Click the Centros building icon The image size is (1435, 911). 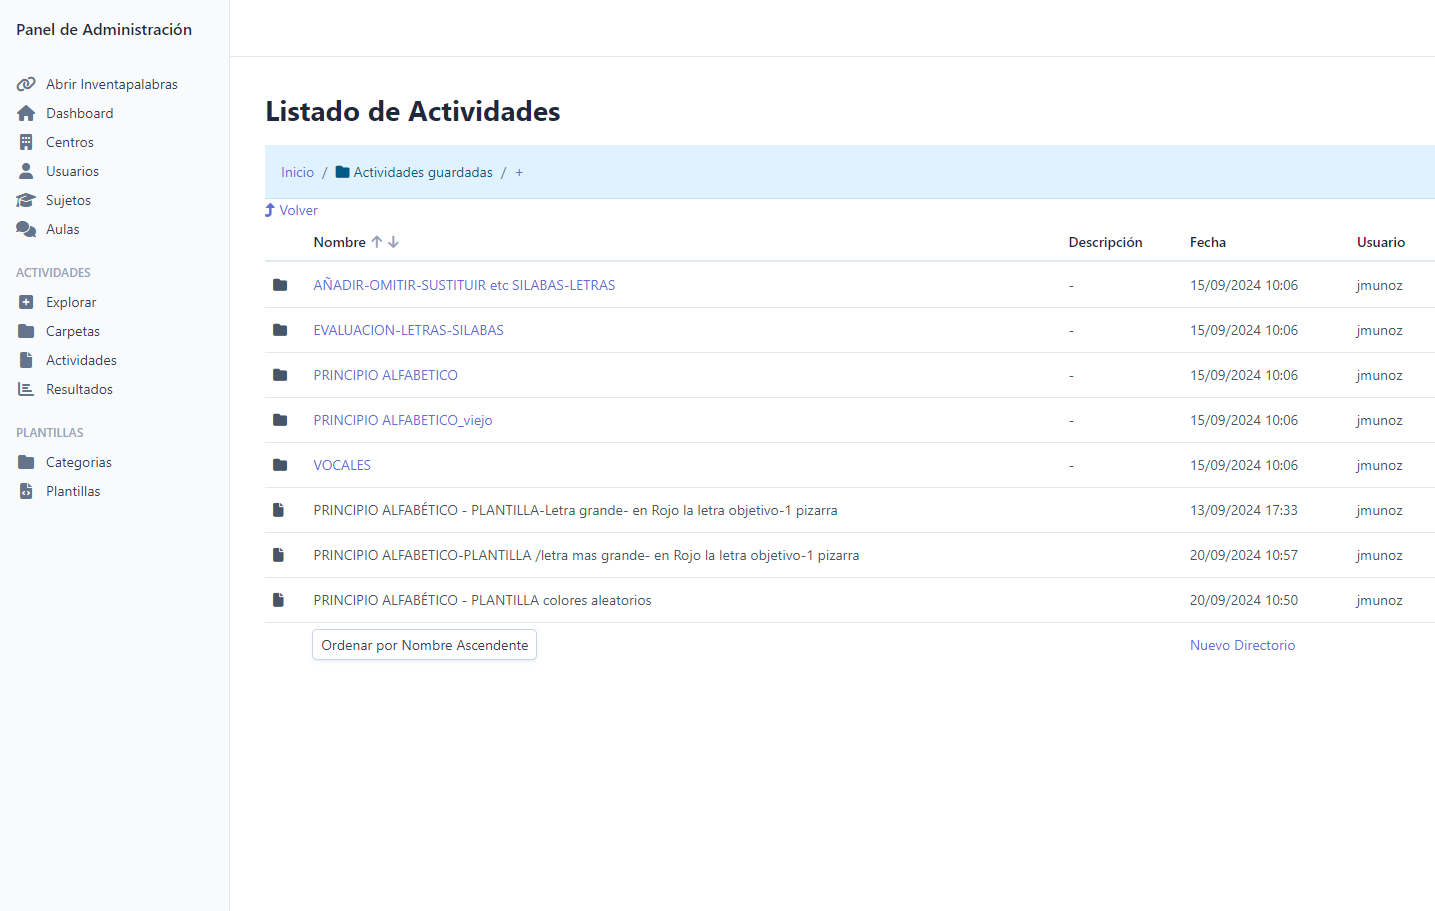point(26,142)
